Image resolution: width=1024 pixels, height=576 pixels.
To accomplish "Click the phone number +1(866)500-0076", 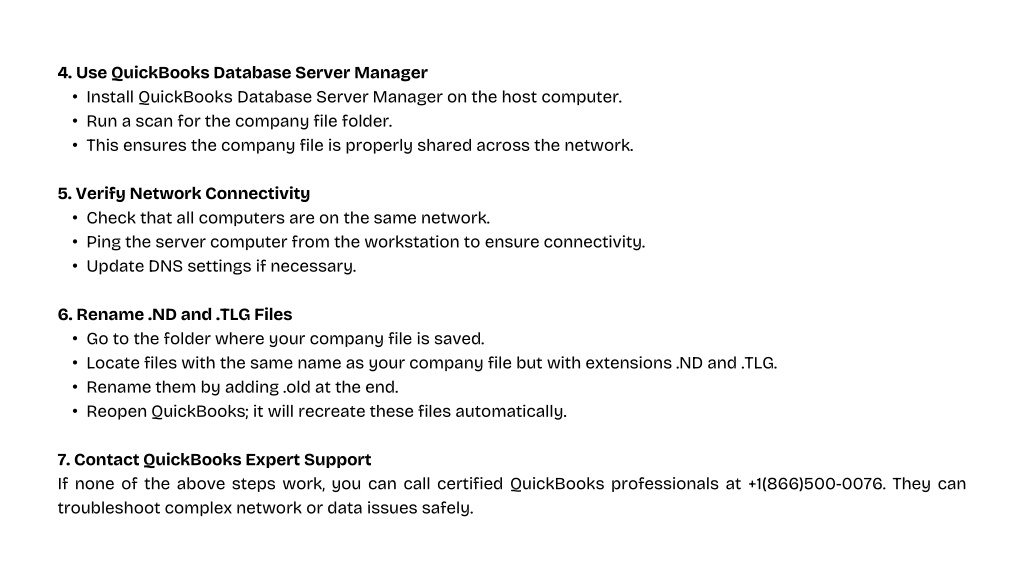I will (816, 484).
